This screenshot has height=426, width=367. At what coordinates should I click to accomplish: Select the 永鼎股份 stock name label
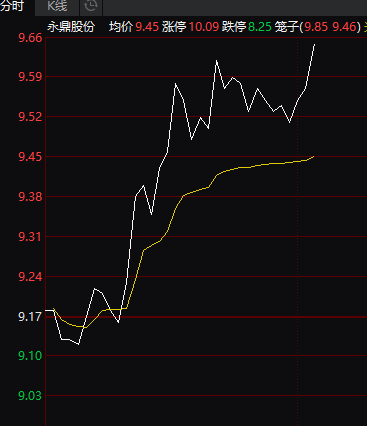click(71, 27)
